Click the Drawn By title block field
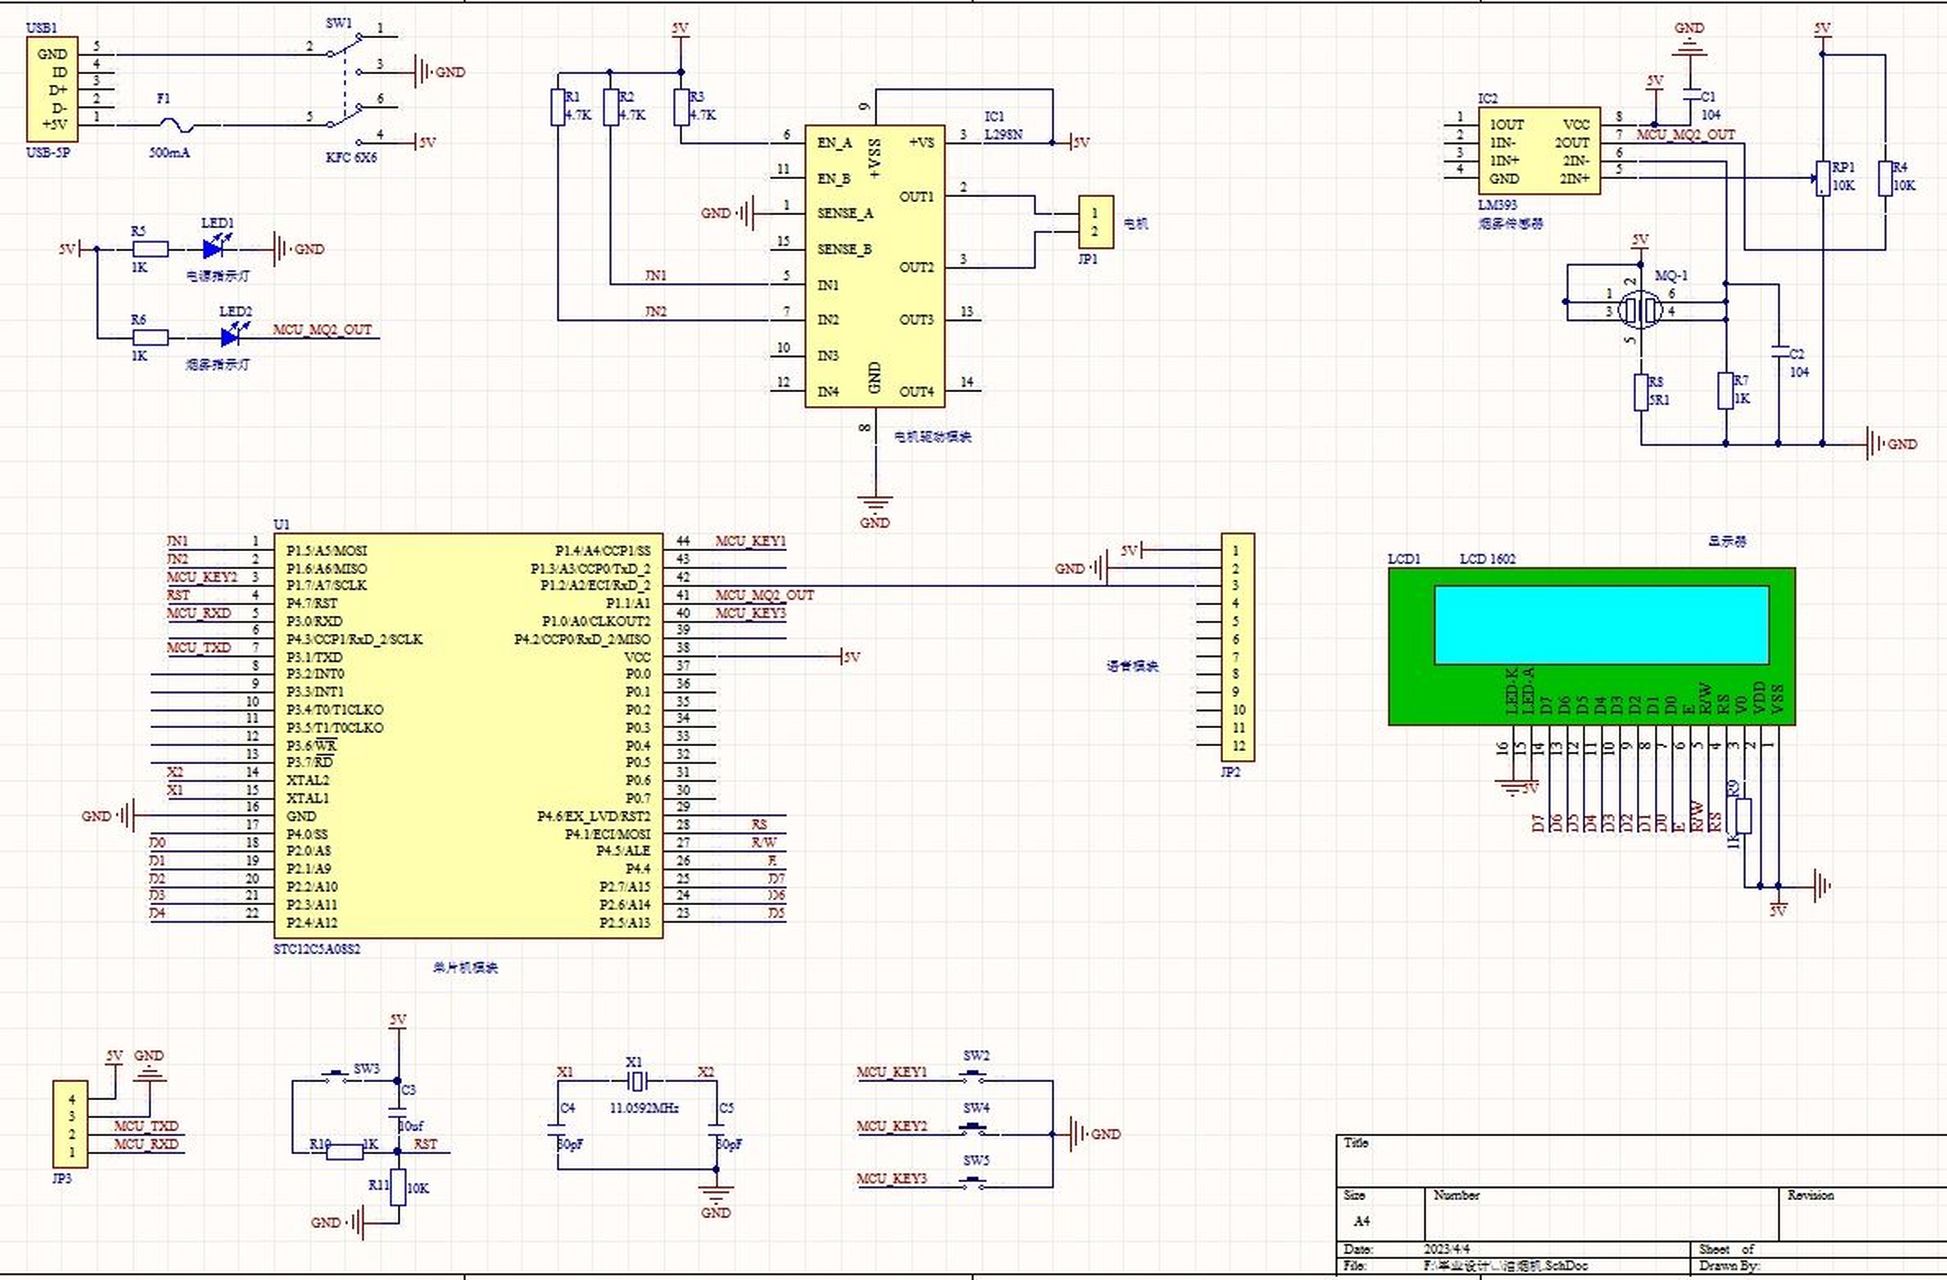The height and width of the screenshot is (1280, 1947). coord(1820,1266)
